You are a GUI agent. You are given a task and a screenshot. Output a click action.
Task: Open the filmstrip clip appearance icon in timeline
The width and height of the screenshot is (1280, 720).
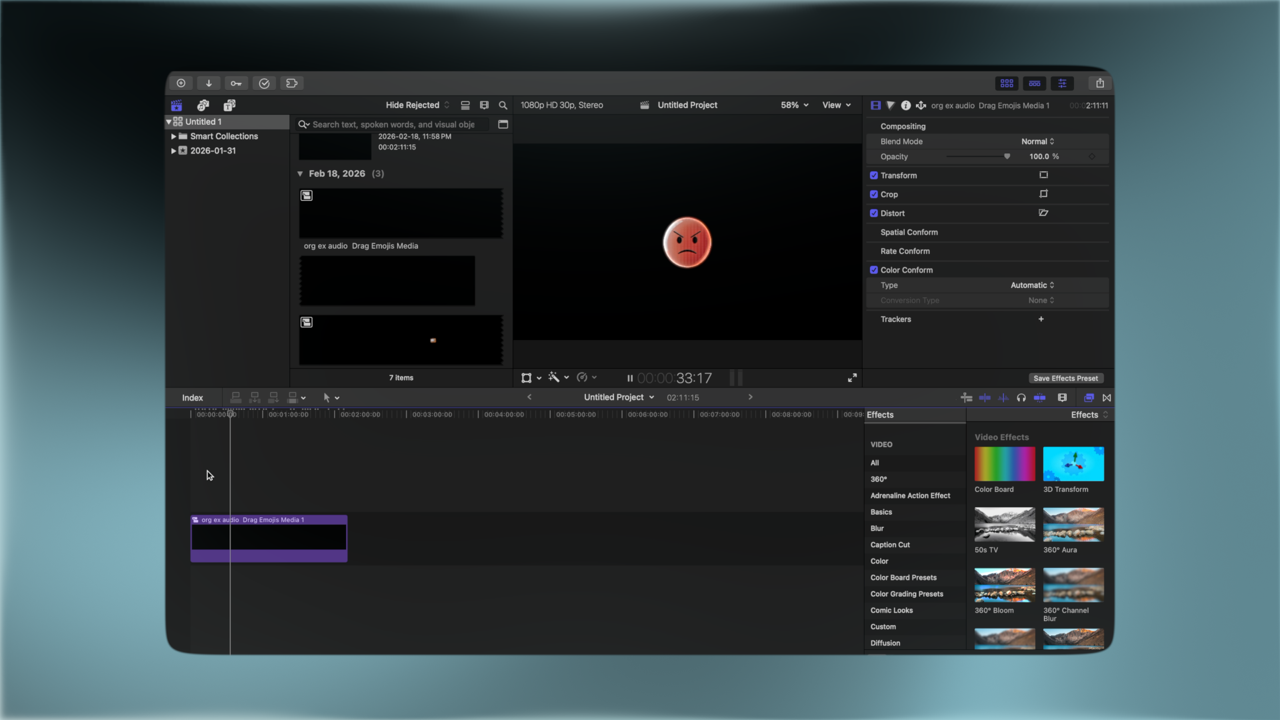[x=1062, y=398]
